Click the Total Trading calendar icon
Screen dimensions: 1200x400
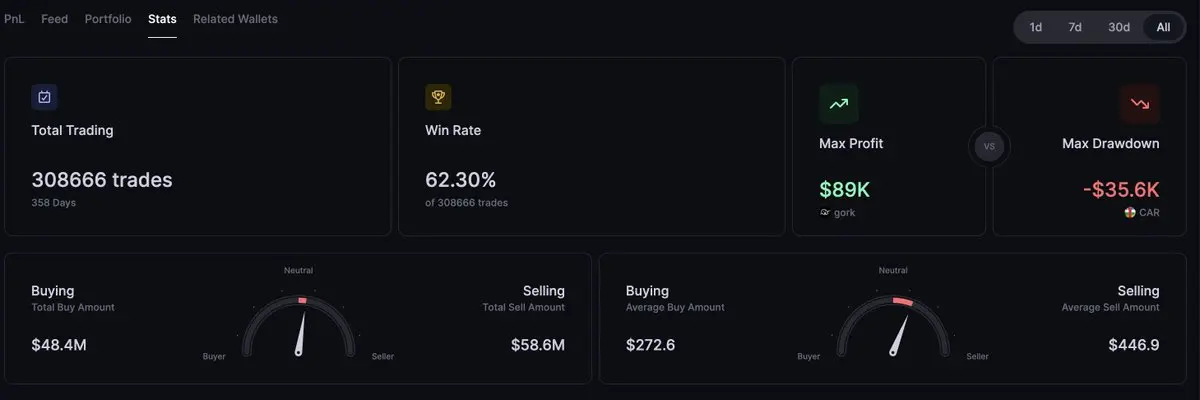point(45,97)
